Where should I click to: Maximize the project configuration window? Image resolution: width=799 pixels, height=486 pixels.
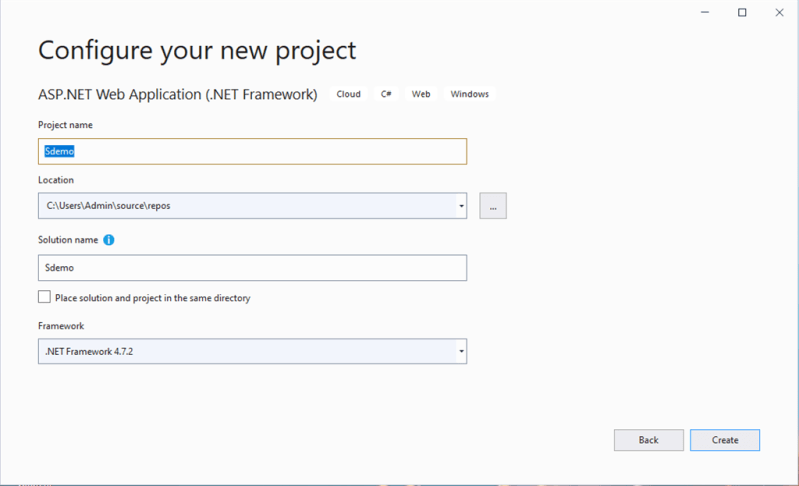[x=742, y=13]
